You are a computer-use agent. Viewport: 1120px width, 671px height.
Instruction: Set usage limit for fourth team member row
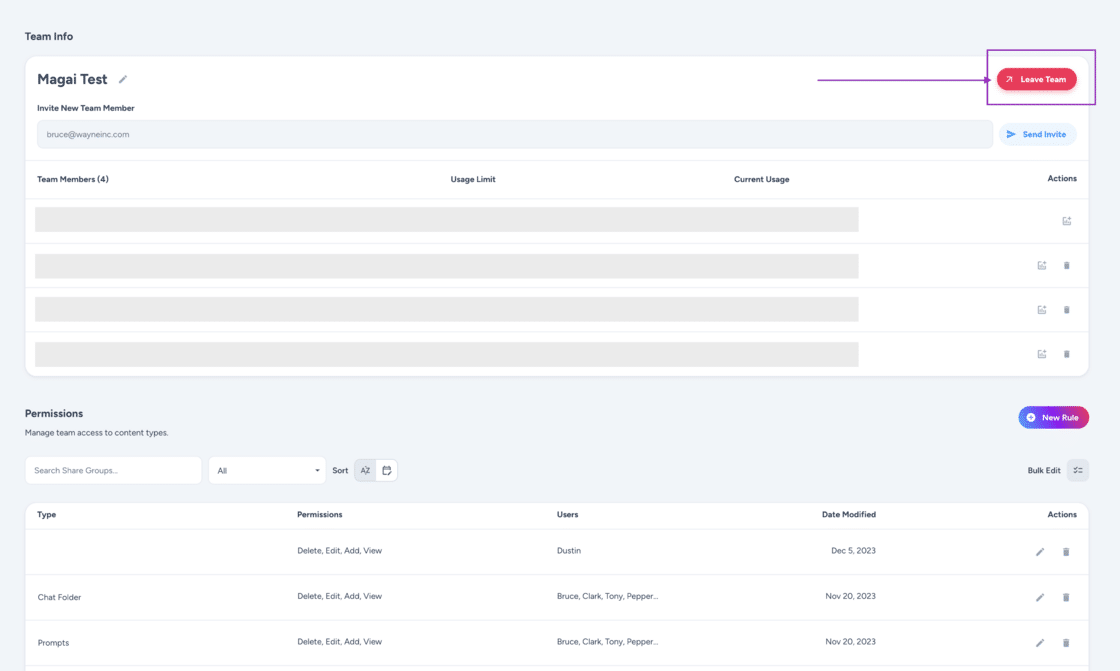click(1041, 354)
